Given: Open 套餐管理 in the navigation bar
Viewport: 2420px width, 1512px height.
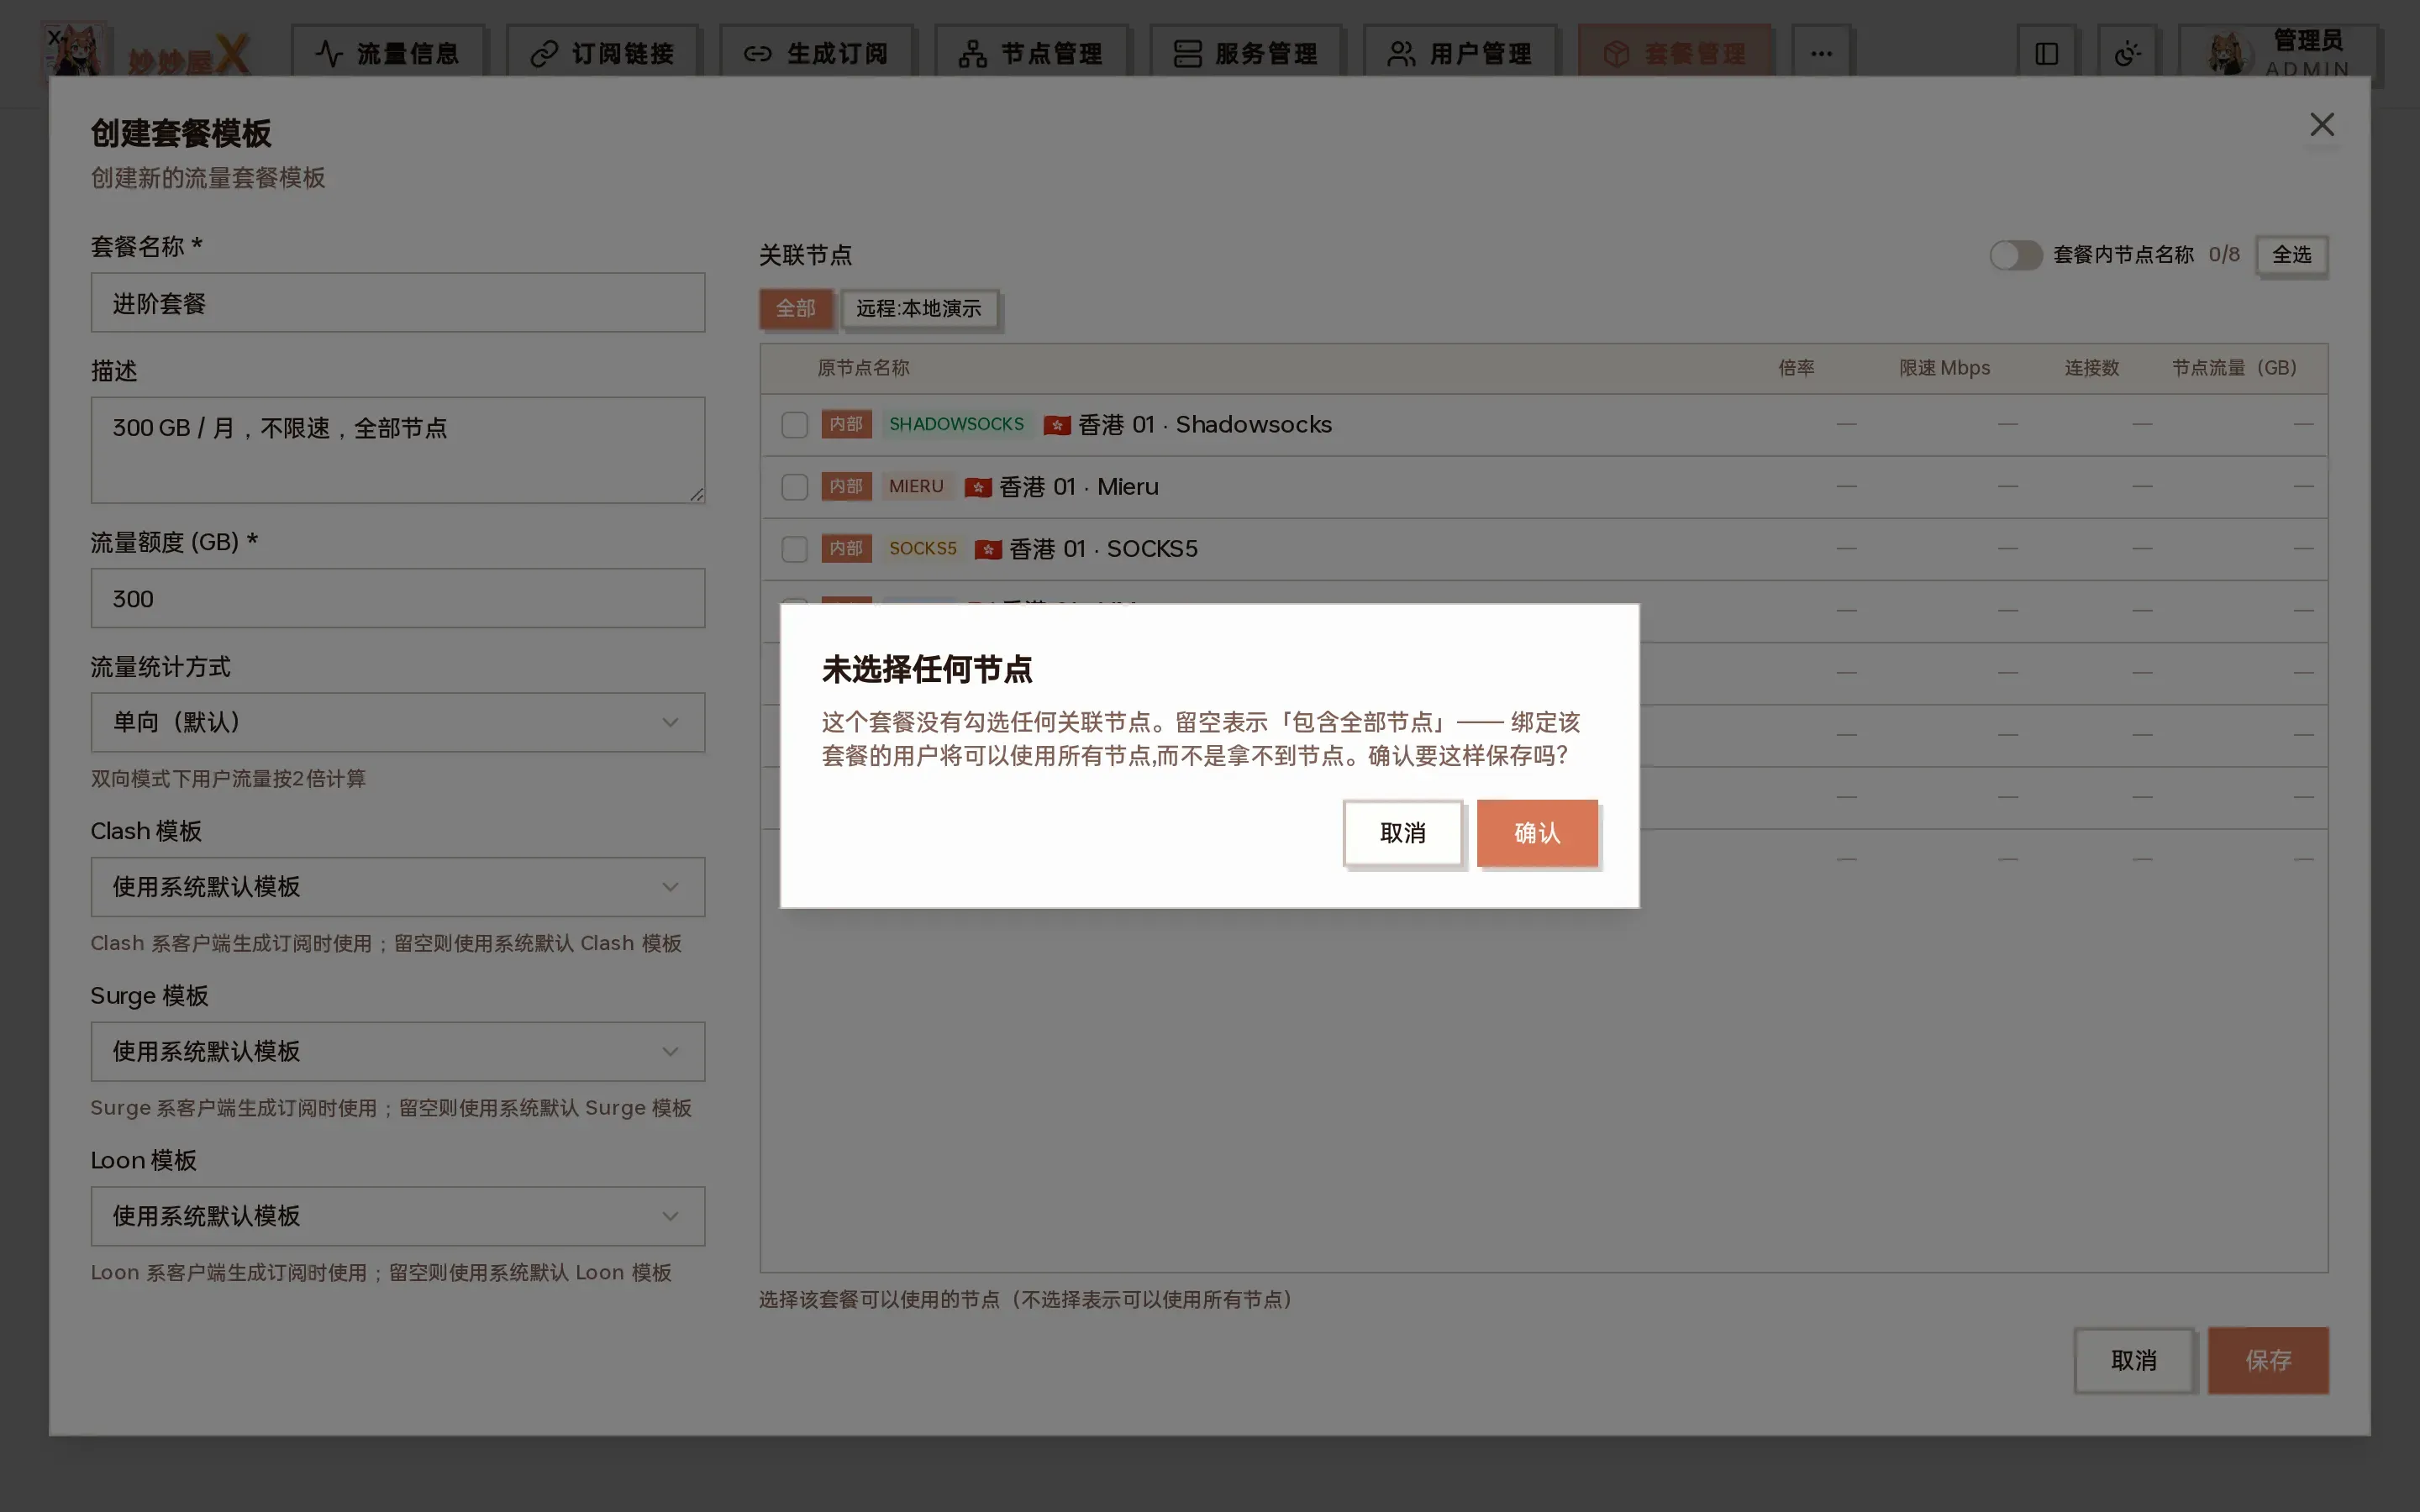Looking at the screenshot, I should click(1675, 53).
